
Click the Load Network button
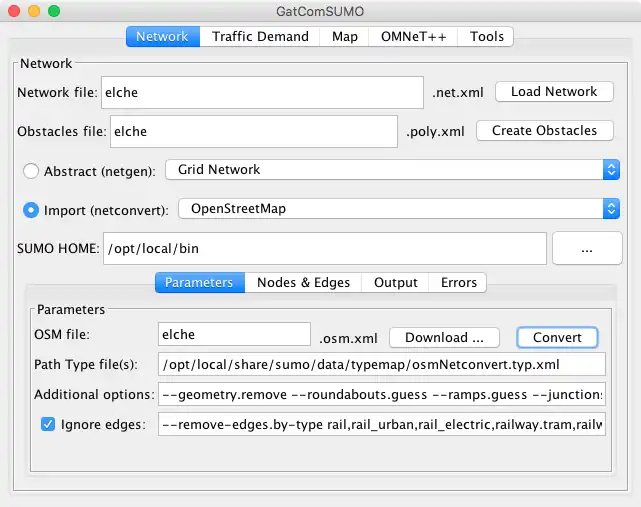[x=554, y=92]
